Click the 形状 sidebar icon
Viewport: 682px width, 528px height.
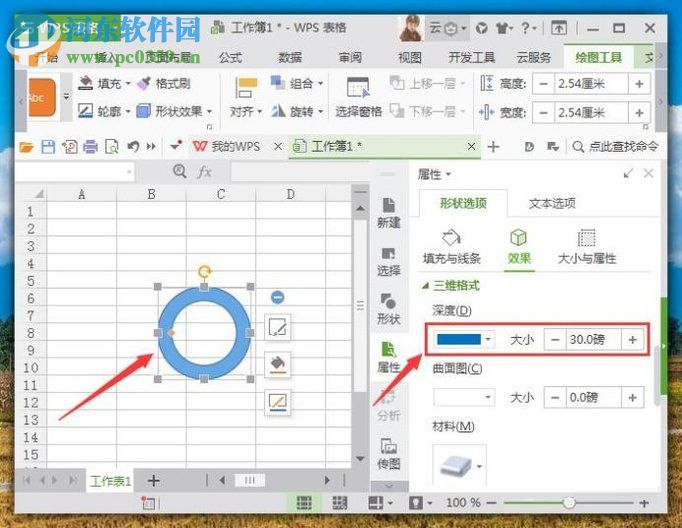[x=388, y=310]
